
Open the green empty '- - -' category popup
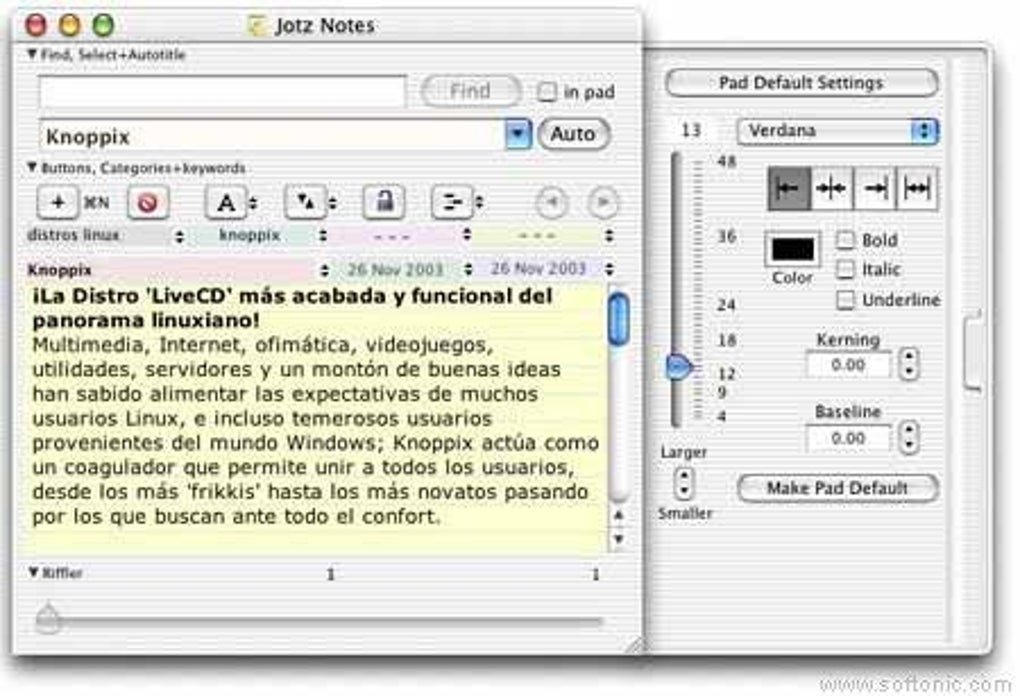pyautogui.click(x=545, y=235)
